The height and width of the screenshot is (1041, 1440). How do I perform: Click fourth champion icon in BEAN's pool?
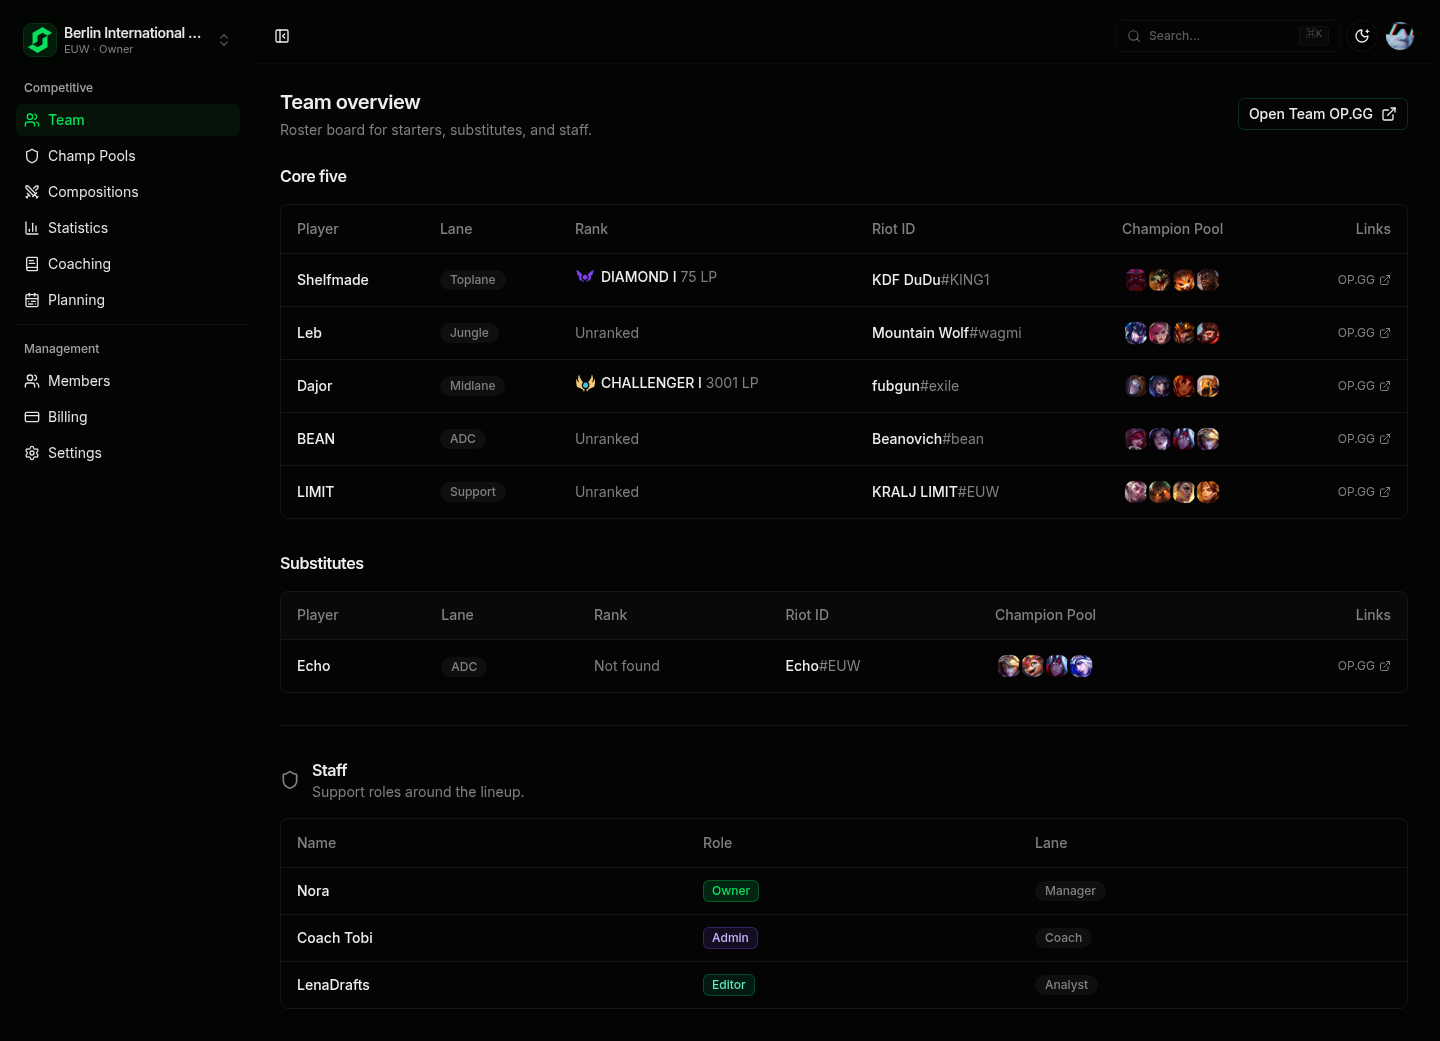(1208, 439)
